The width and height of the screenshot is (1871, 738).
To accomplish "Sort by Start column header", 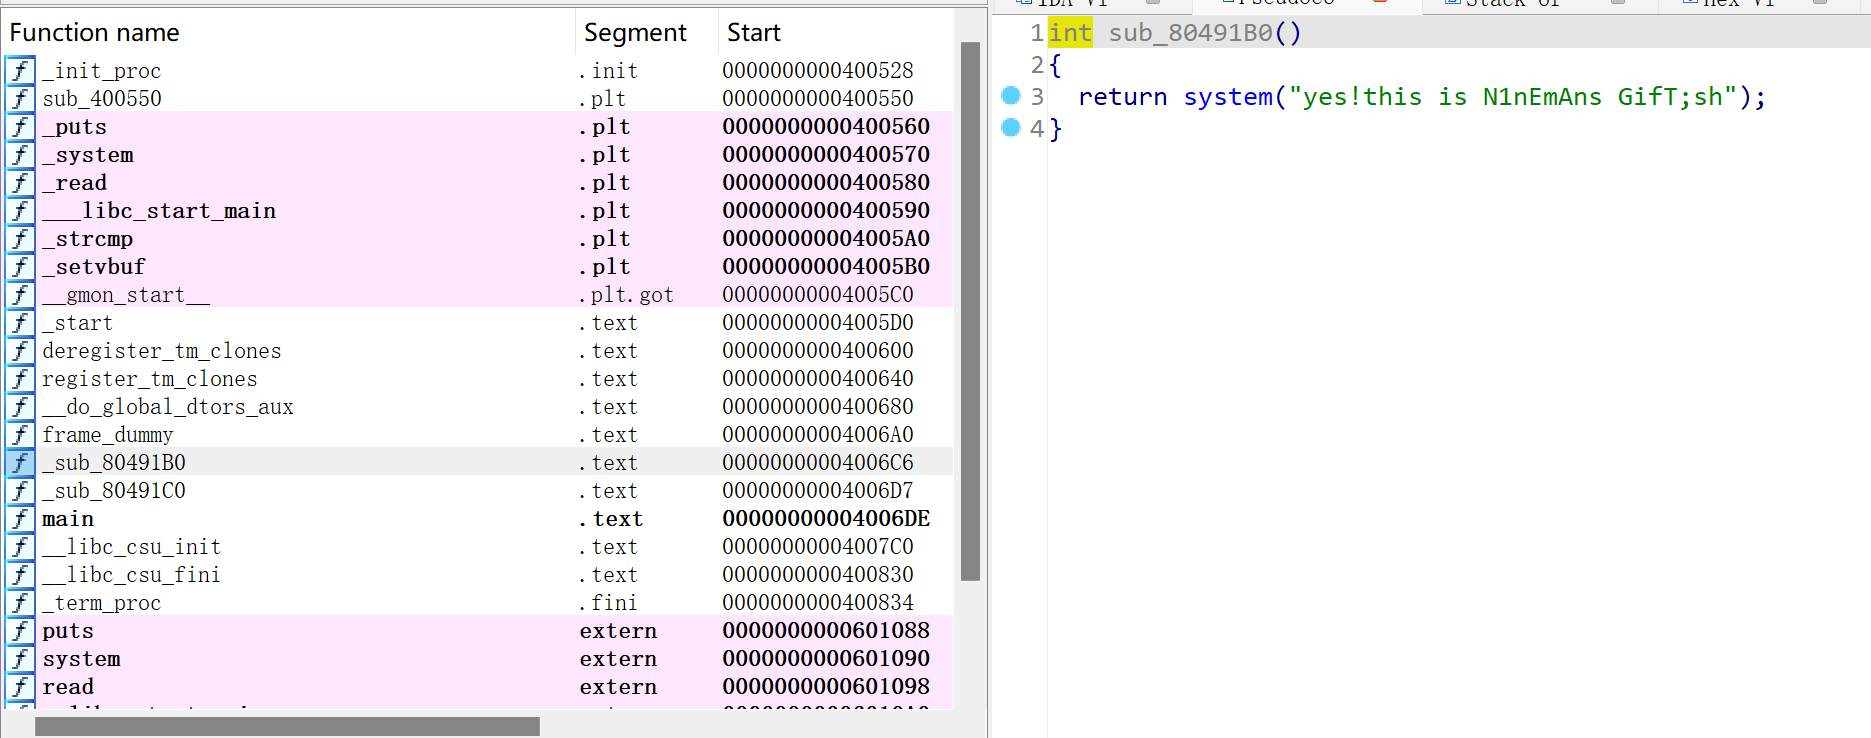I will [835, 33].
